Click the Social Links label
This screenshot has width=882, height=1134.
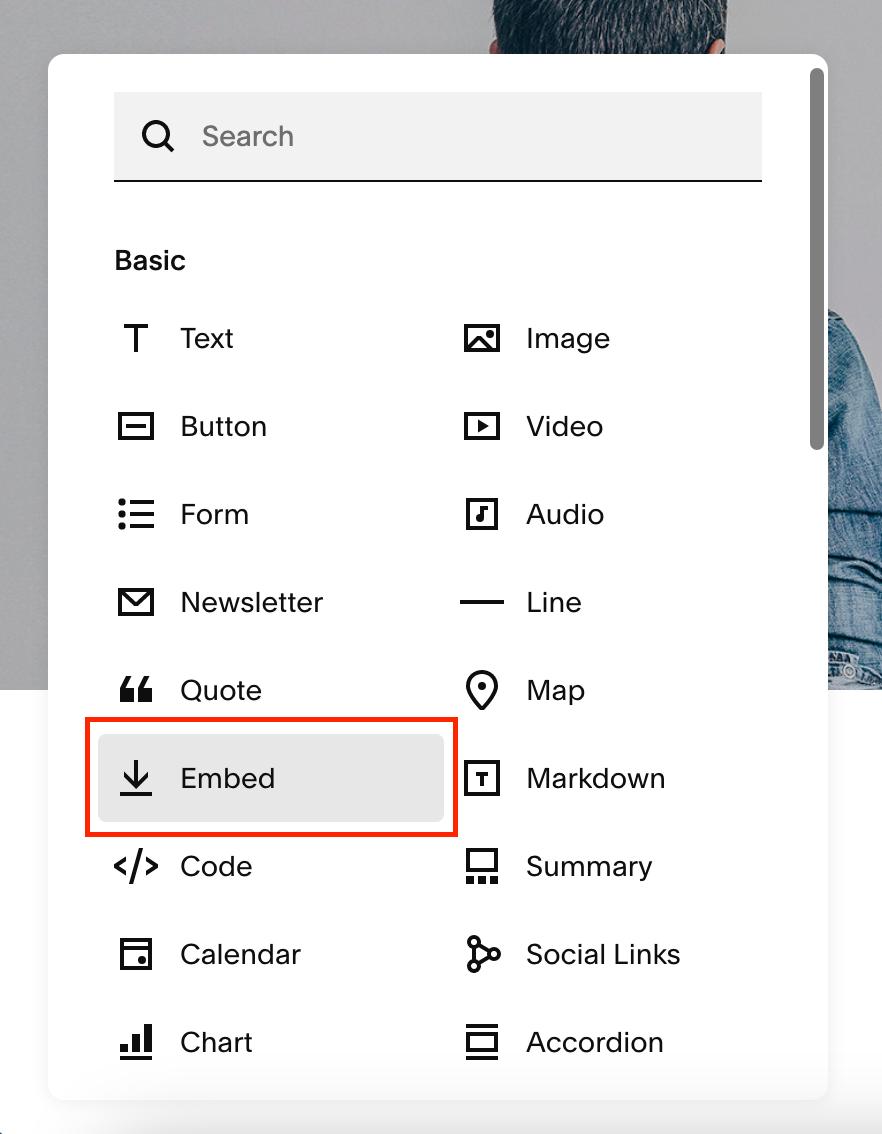tap(603, 955)
